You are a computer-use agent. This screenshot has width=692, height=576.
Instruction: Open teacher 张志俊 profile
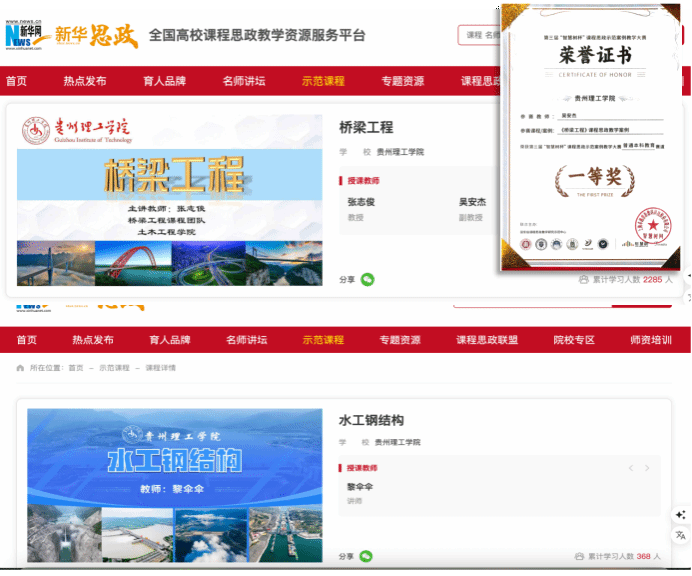[x=361, y=202]
